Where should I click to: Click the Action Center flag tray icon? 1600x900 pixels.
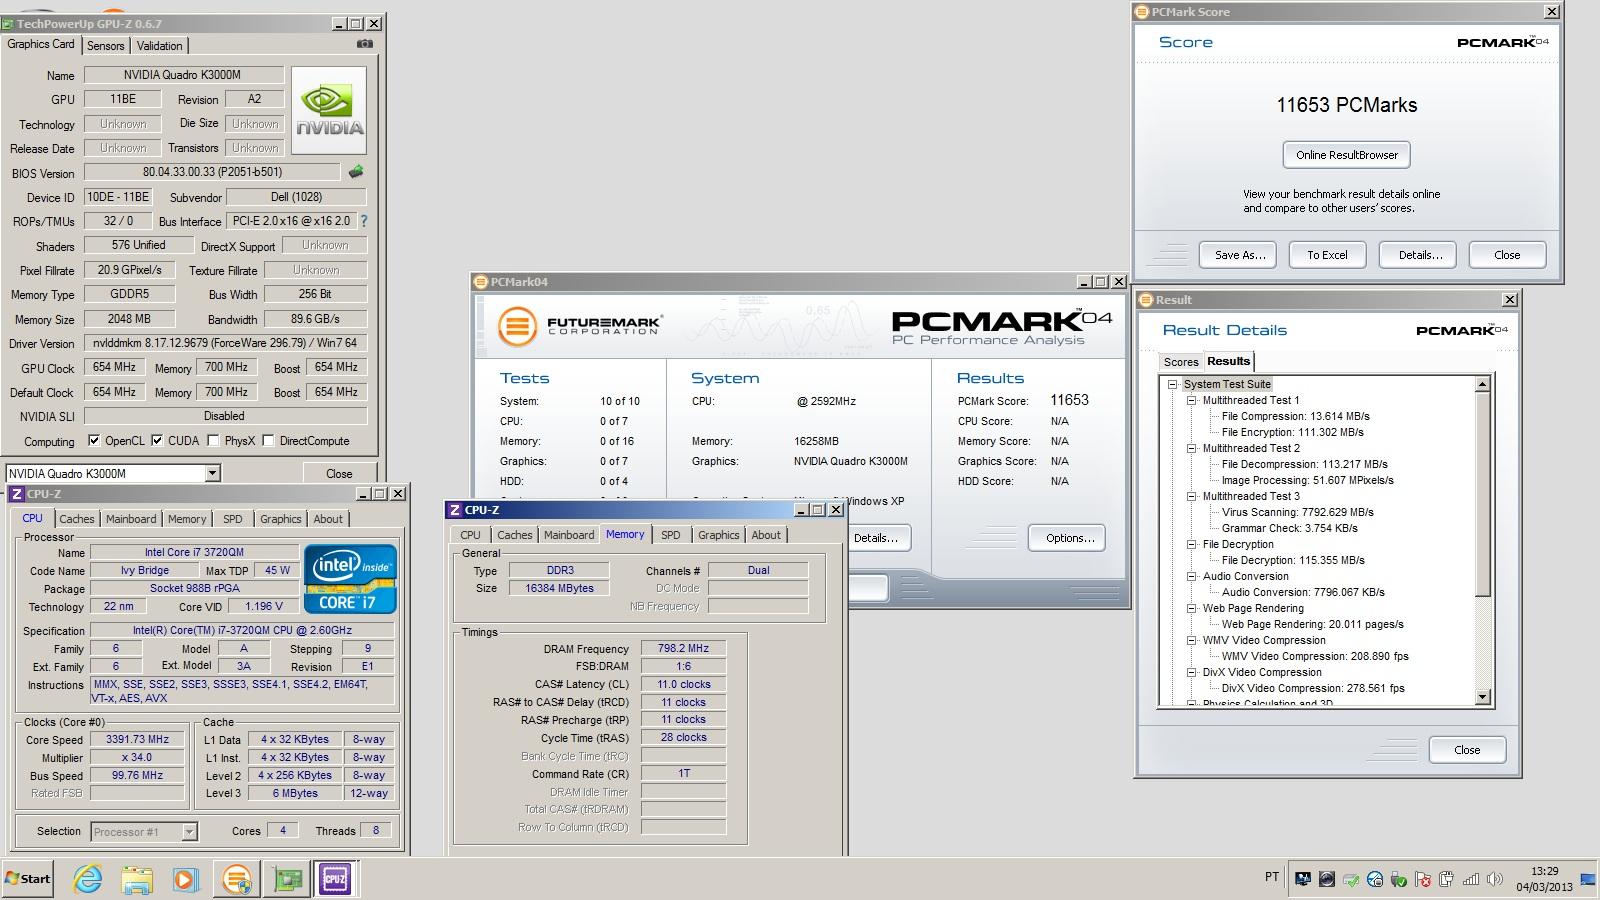coord(1423,879)
